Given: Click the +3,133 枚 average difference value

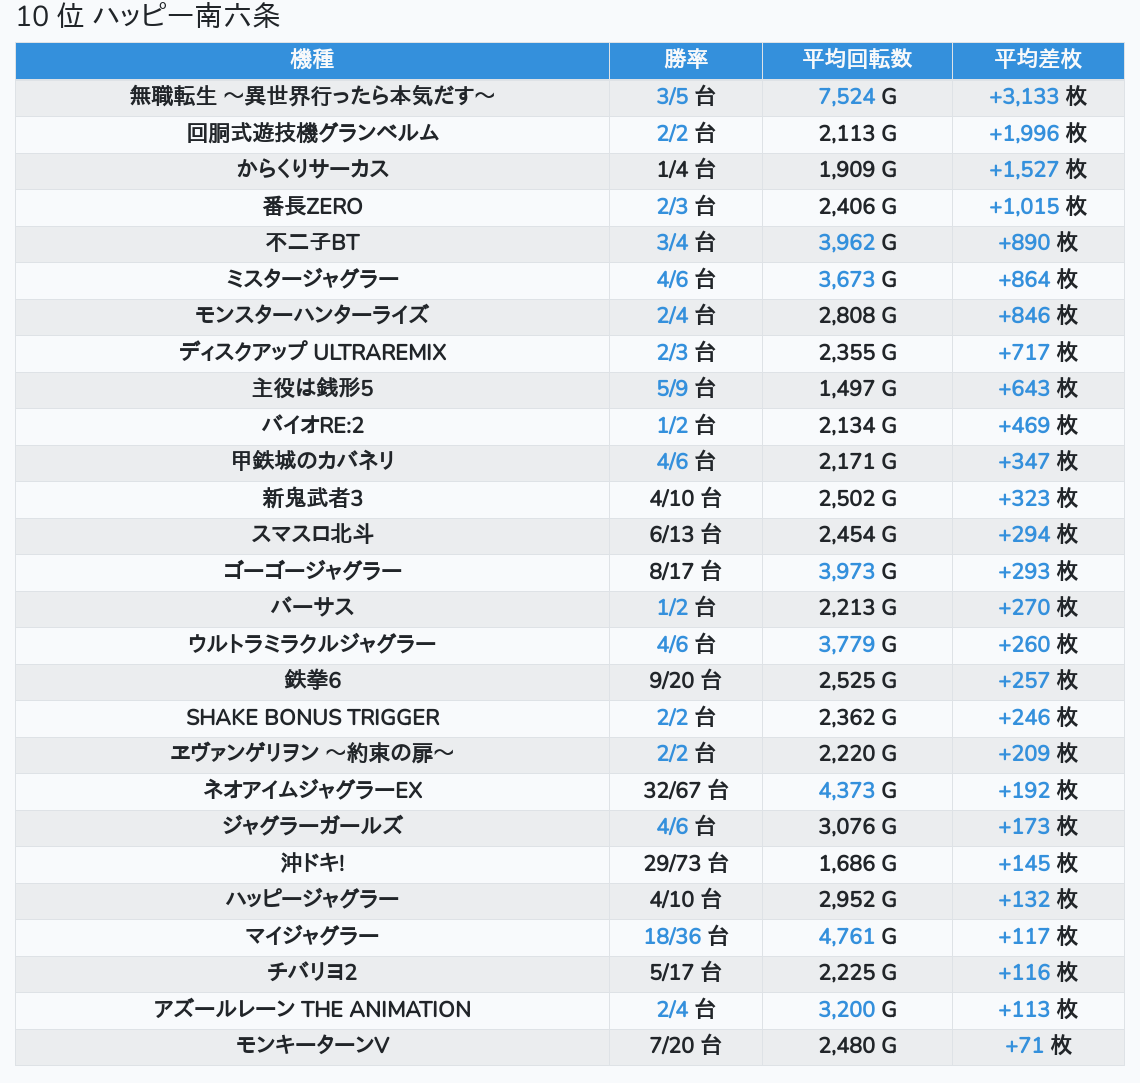Looking at the screenshot, I should [x=1038, y=97].
